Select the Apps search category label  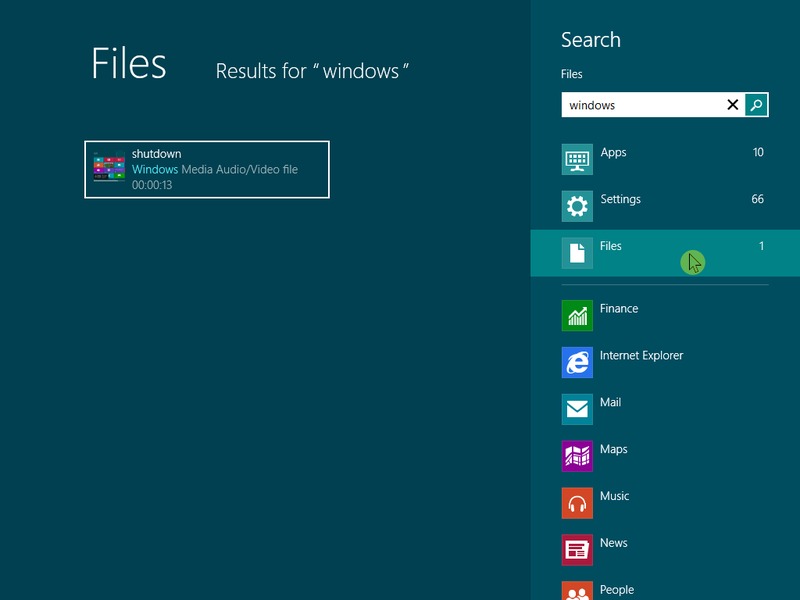coord(613,152)
